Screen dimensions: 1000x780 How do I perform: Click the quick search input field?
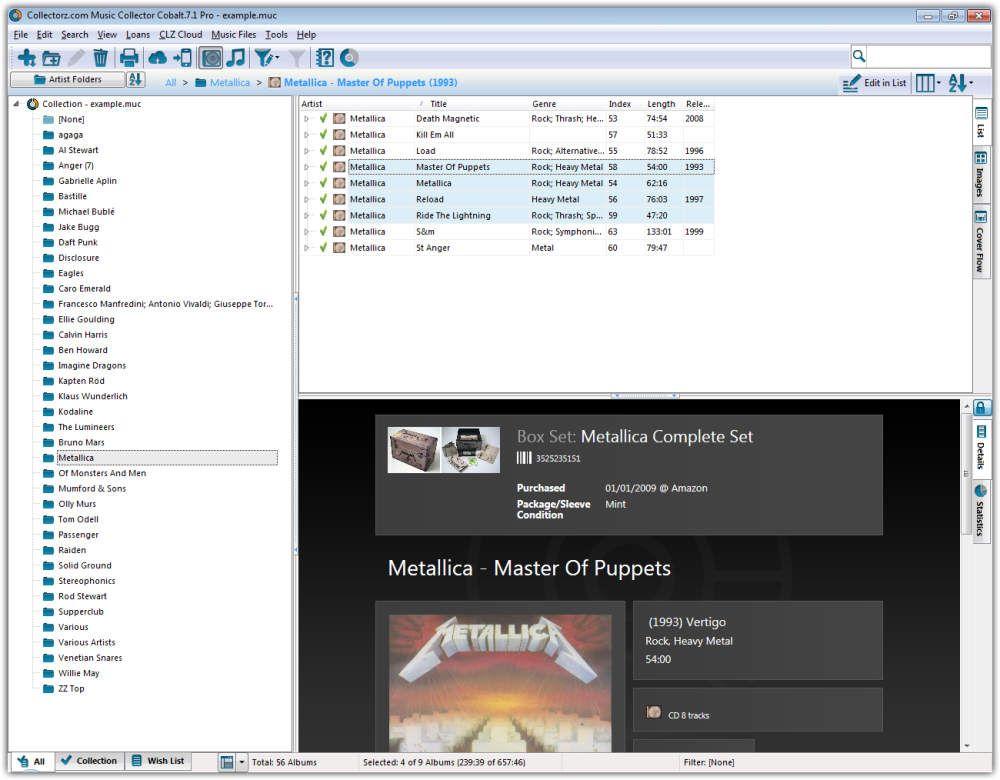pos(928,56)
